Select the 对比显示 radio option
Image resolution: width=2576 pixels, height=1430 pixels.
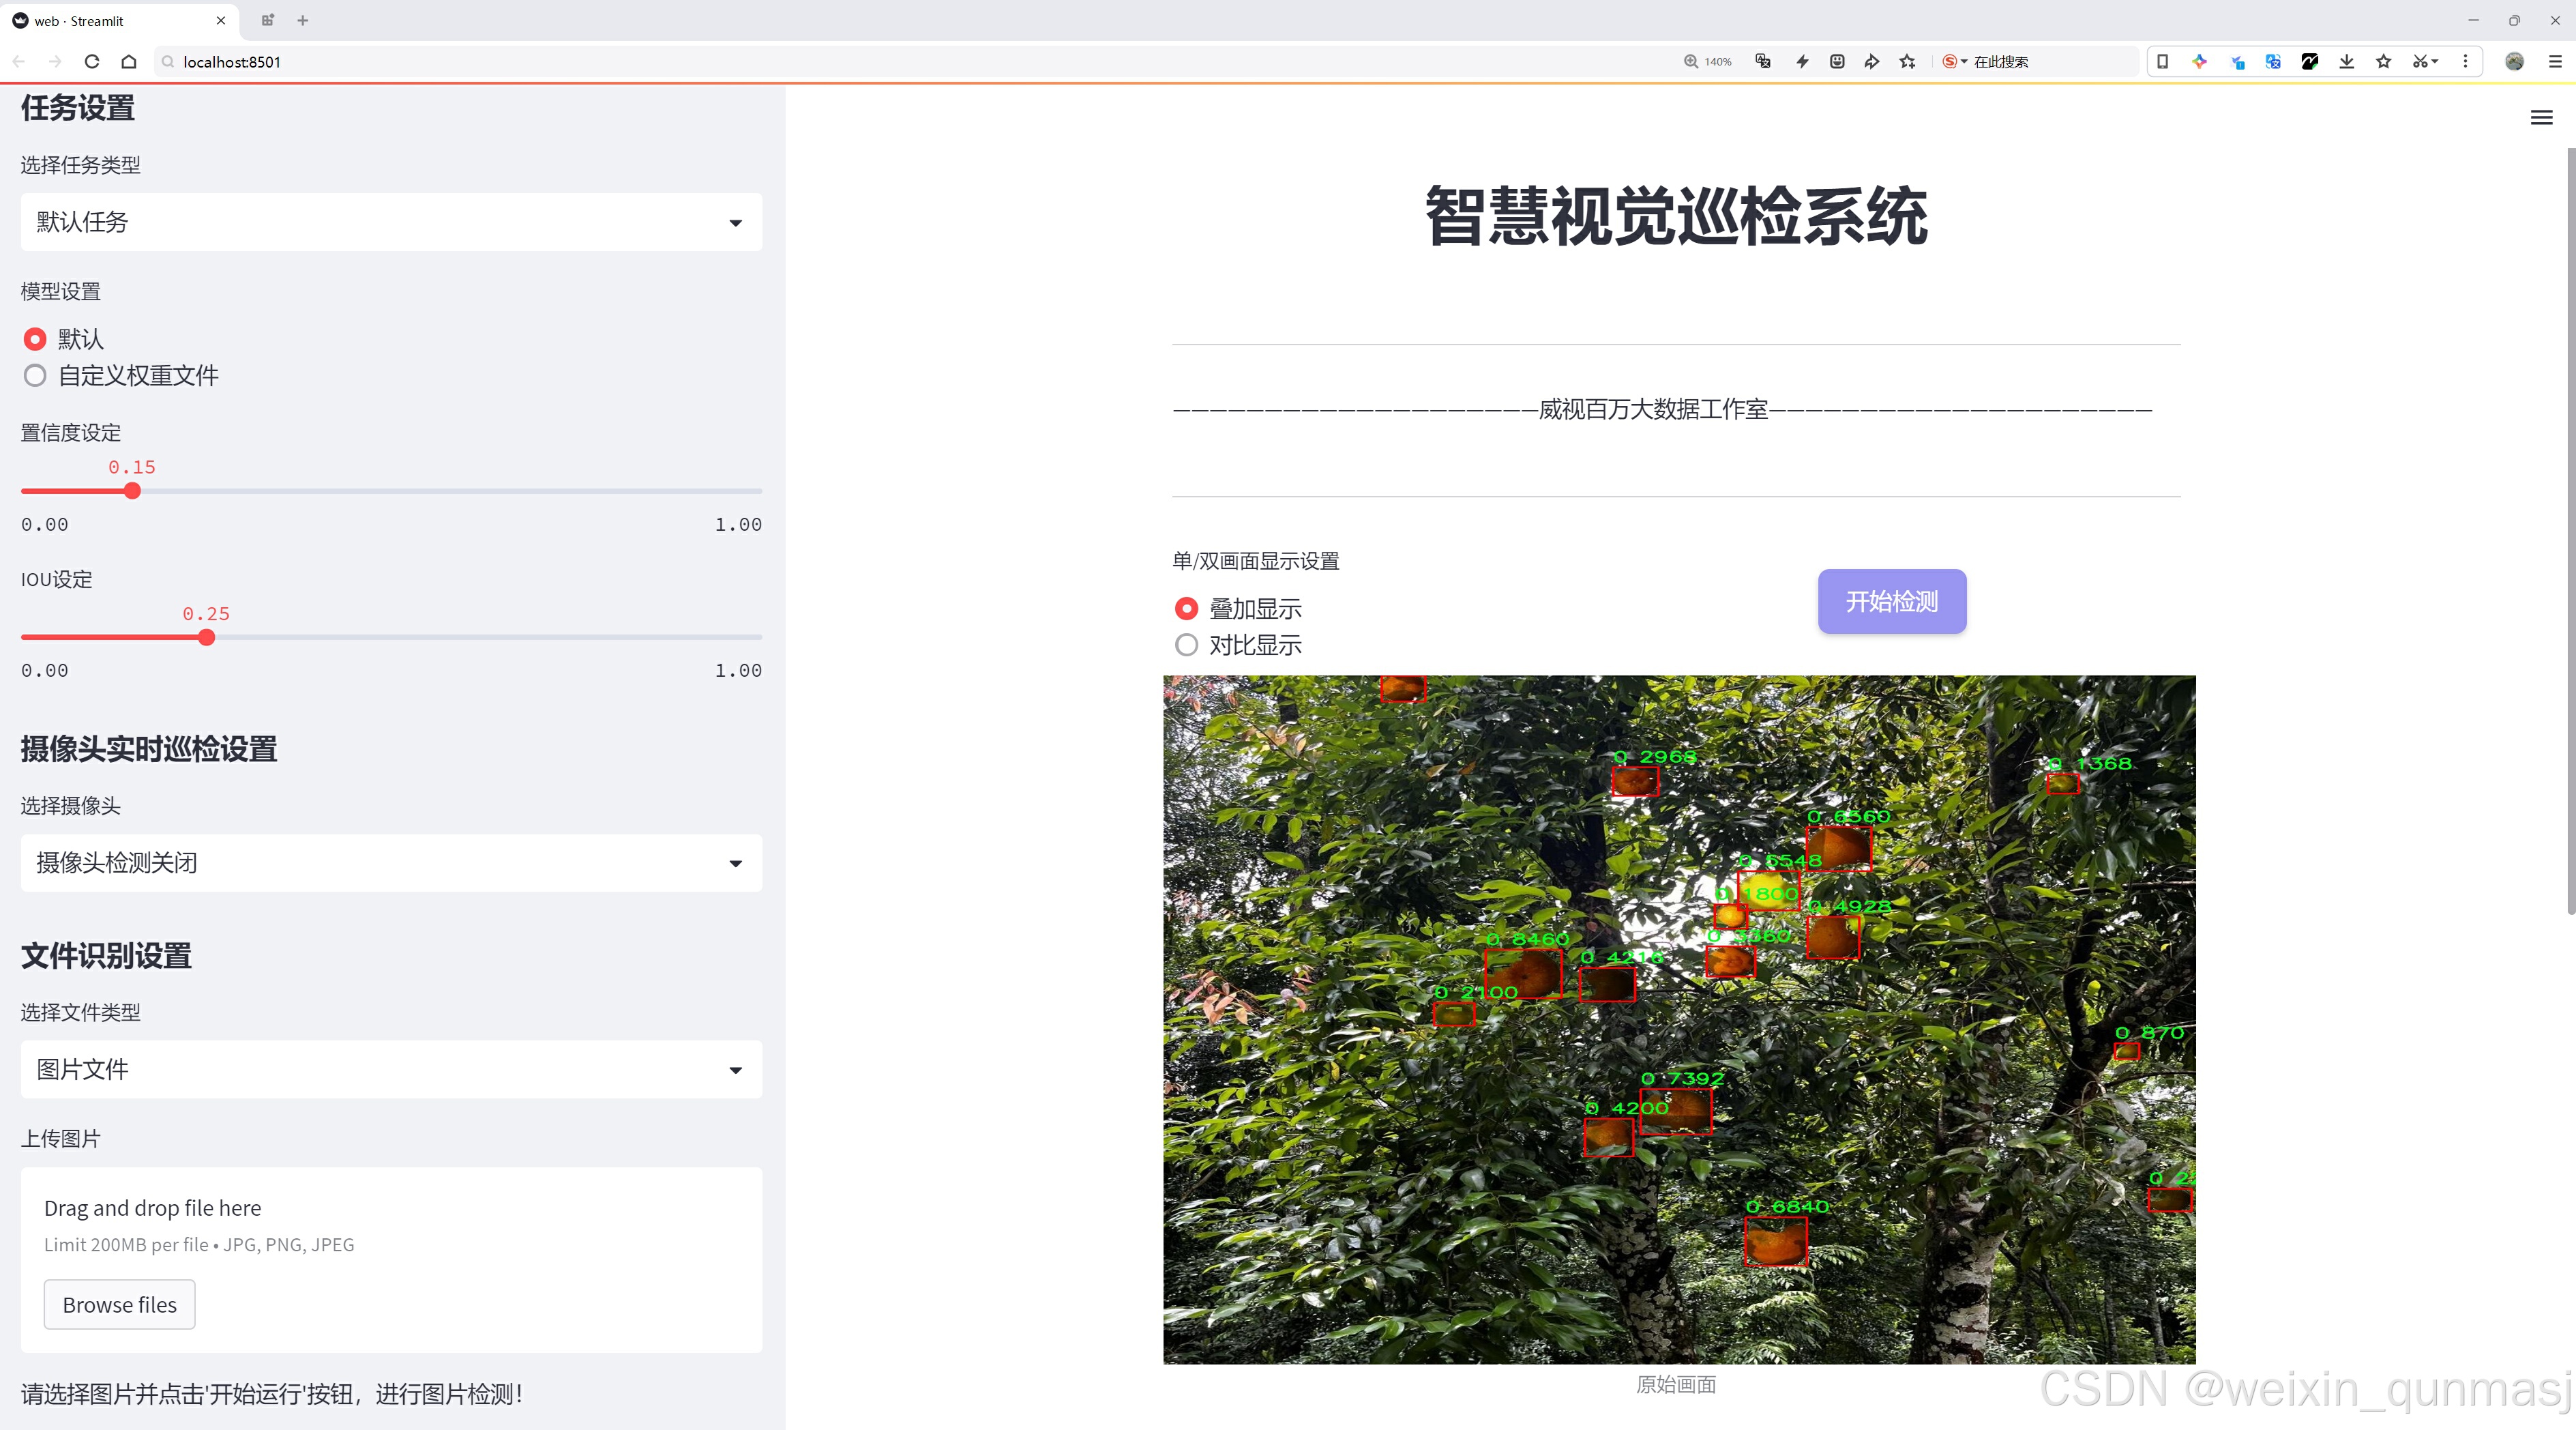1186,645
